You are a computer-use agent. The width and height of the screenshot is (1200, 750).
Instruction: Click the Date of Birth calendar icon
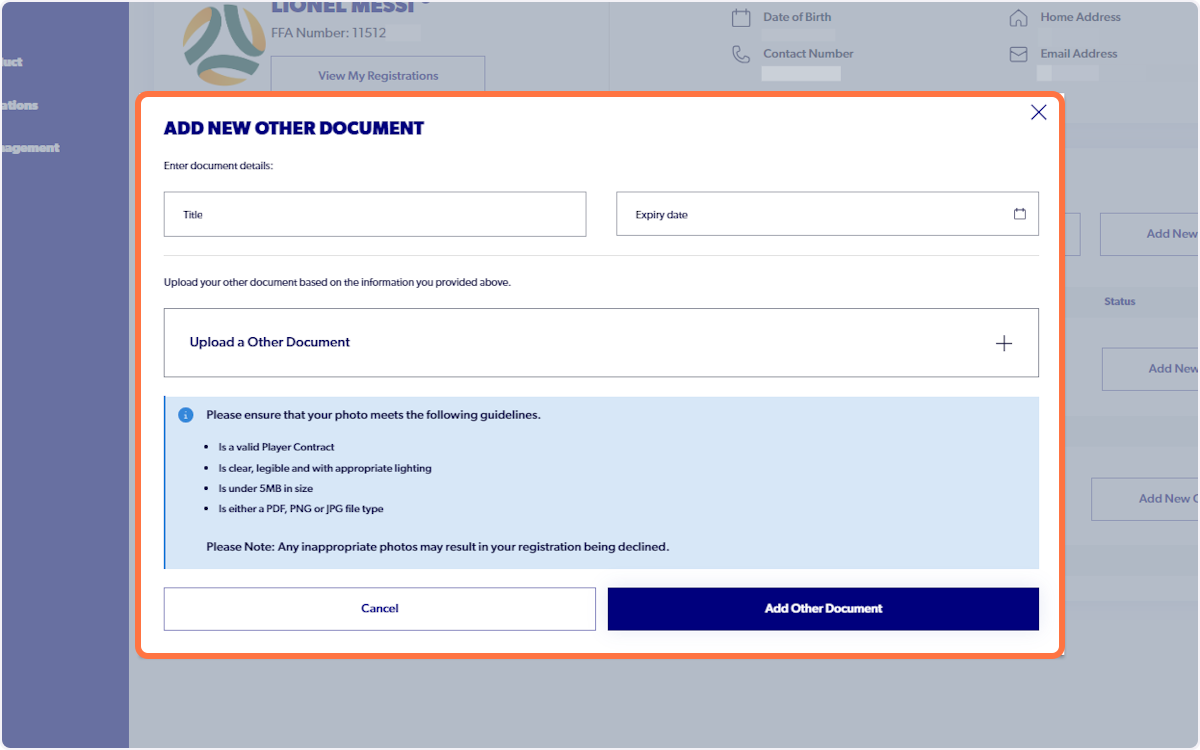[x=741, y=17]
